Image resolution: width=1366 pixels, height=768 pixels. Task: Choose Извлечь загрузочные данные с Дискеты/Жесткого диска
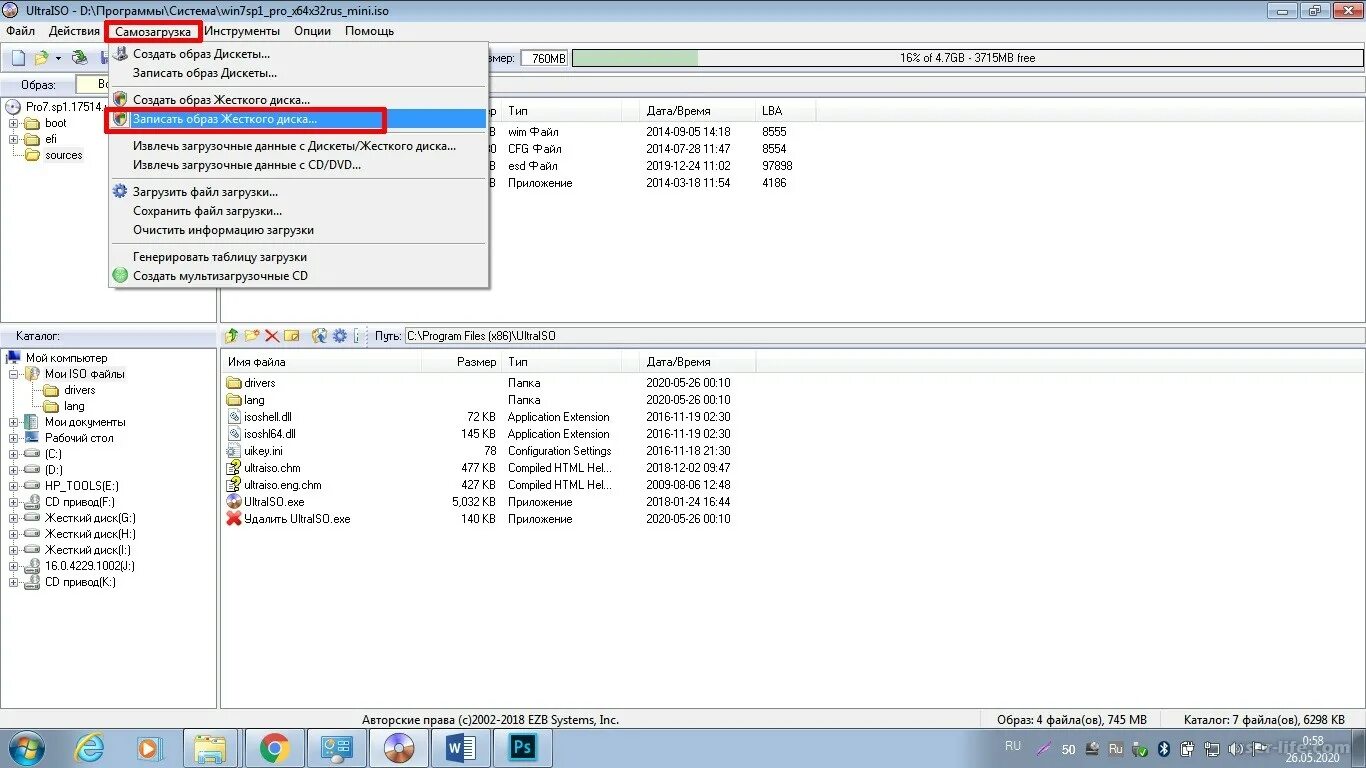(299, 146)
